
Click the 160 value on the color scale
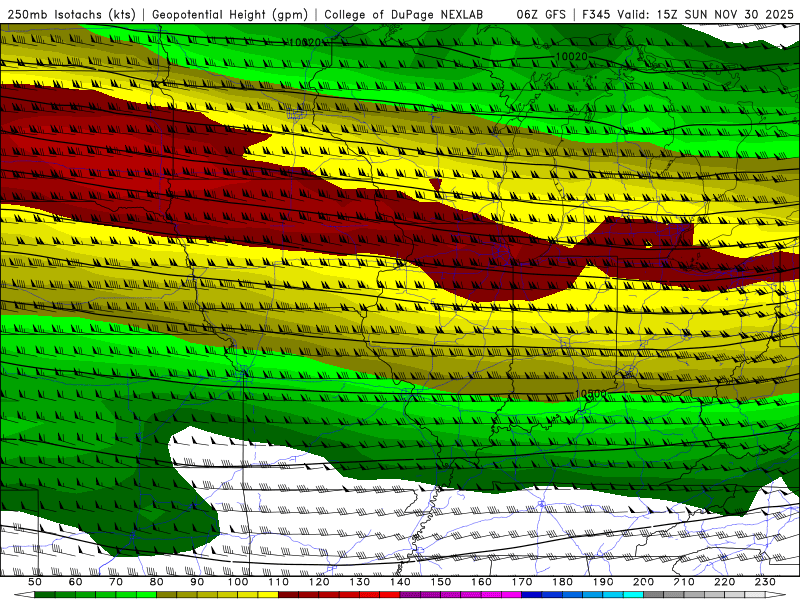pyautogui.click(x=482, y=582)
